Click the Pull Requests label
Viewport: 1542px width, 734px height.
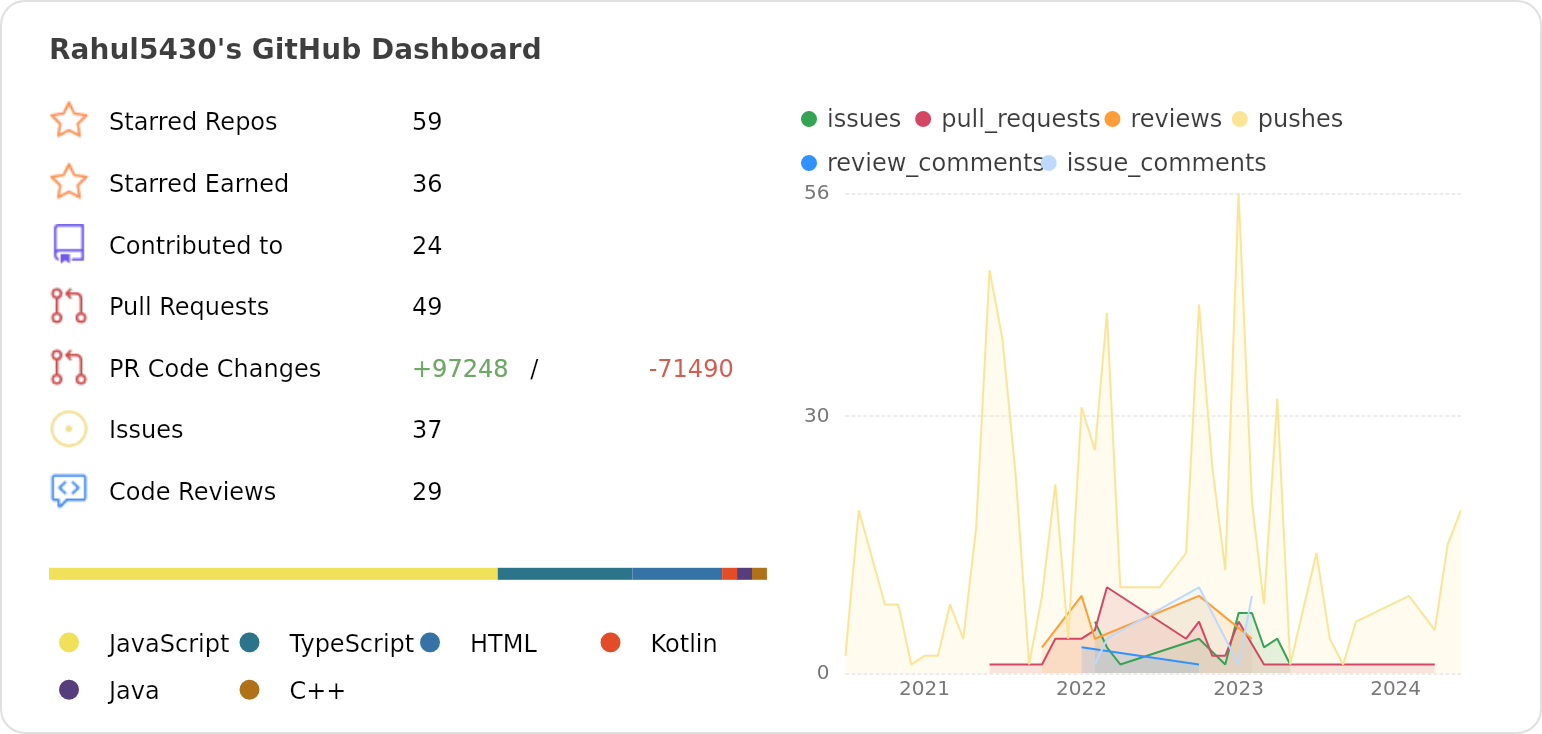[x=189, y=307]
